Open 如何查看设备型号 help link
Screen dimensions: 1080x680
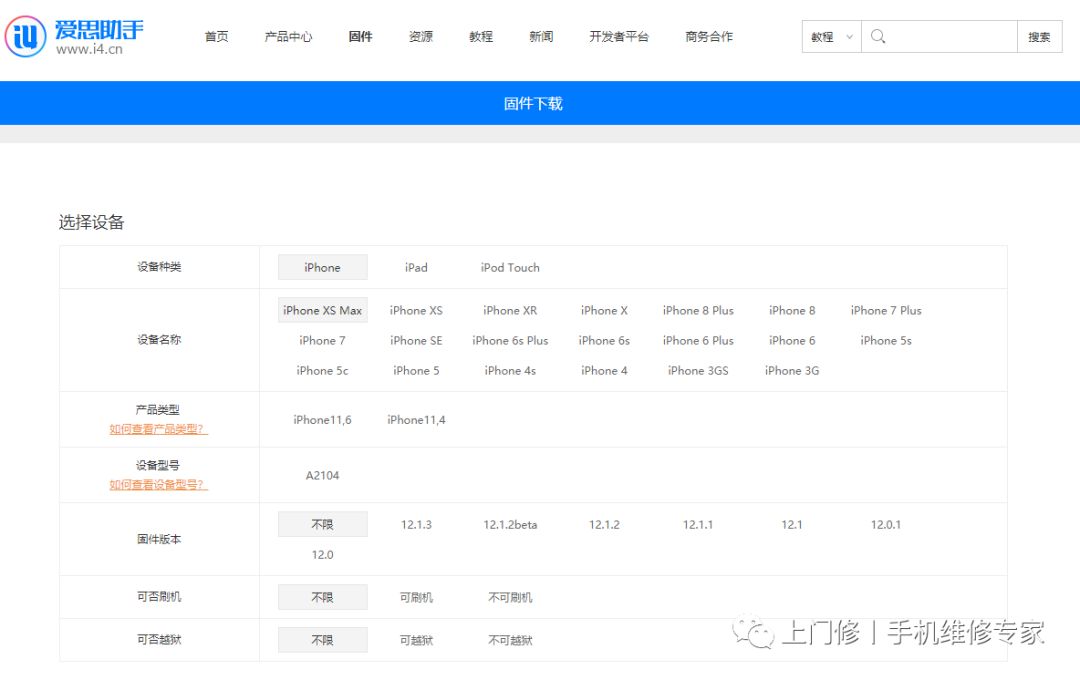pyautogui.click(x=158, y=485)
